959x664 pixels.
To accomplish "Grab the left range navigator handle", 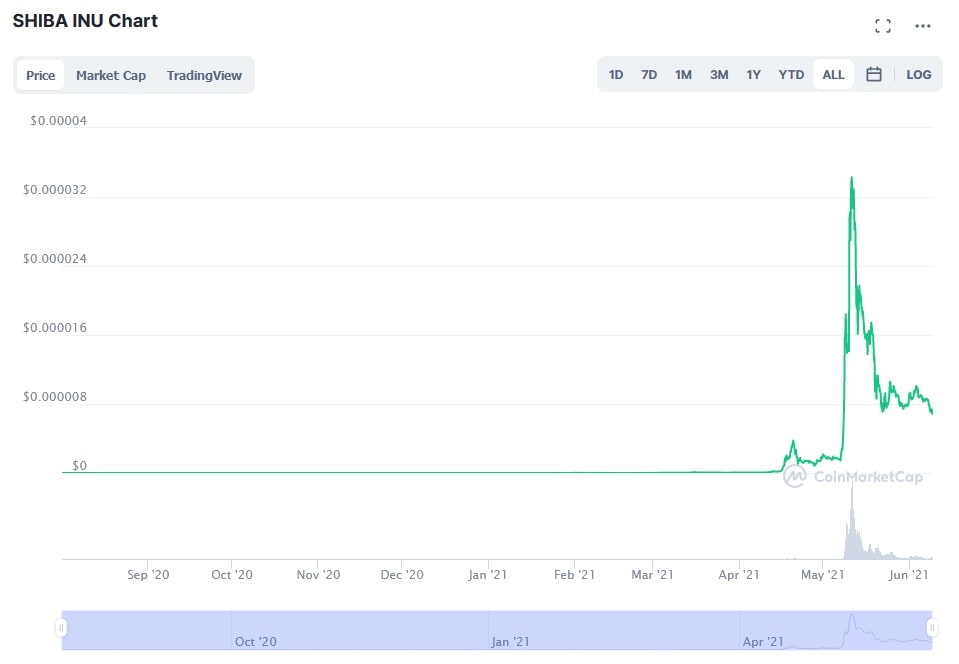I will pos(61,627).
